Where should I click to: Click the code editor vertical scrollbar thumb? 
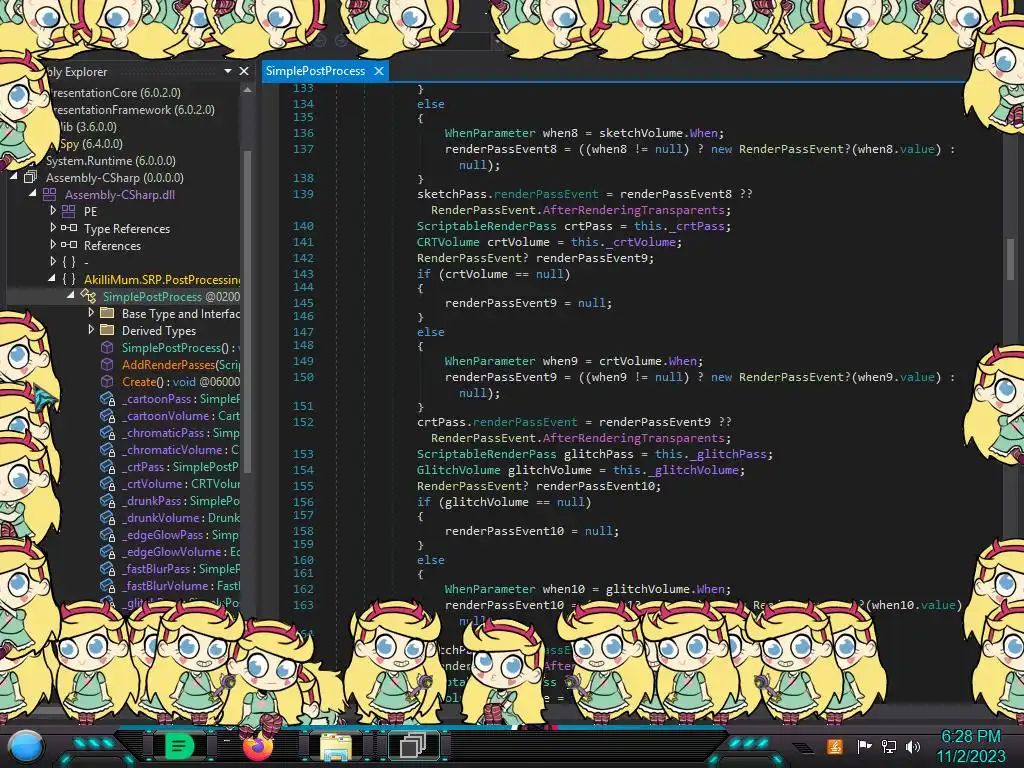tap(1010, 258)
